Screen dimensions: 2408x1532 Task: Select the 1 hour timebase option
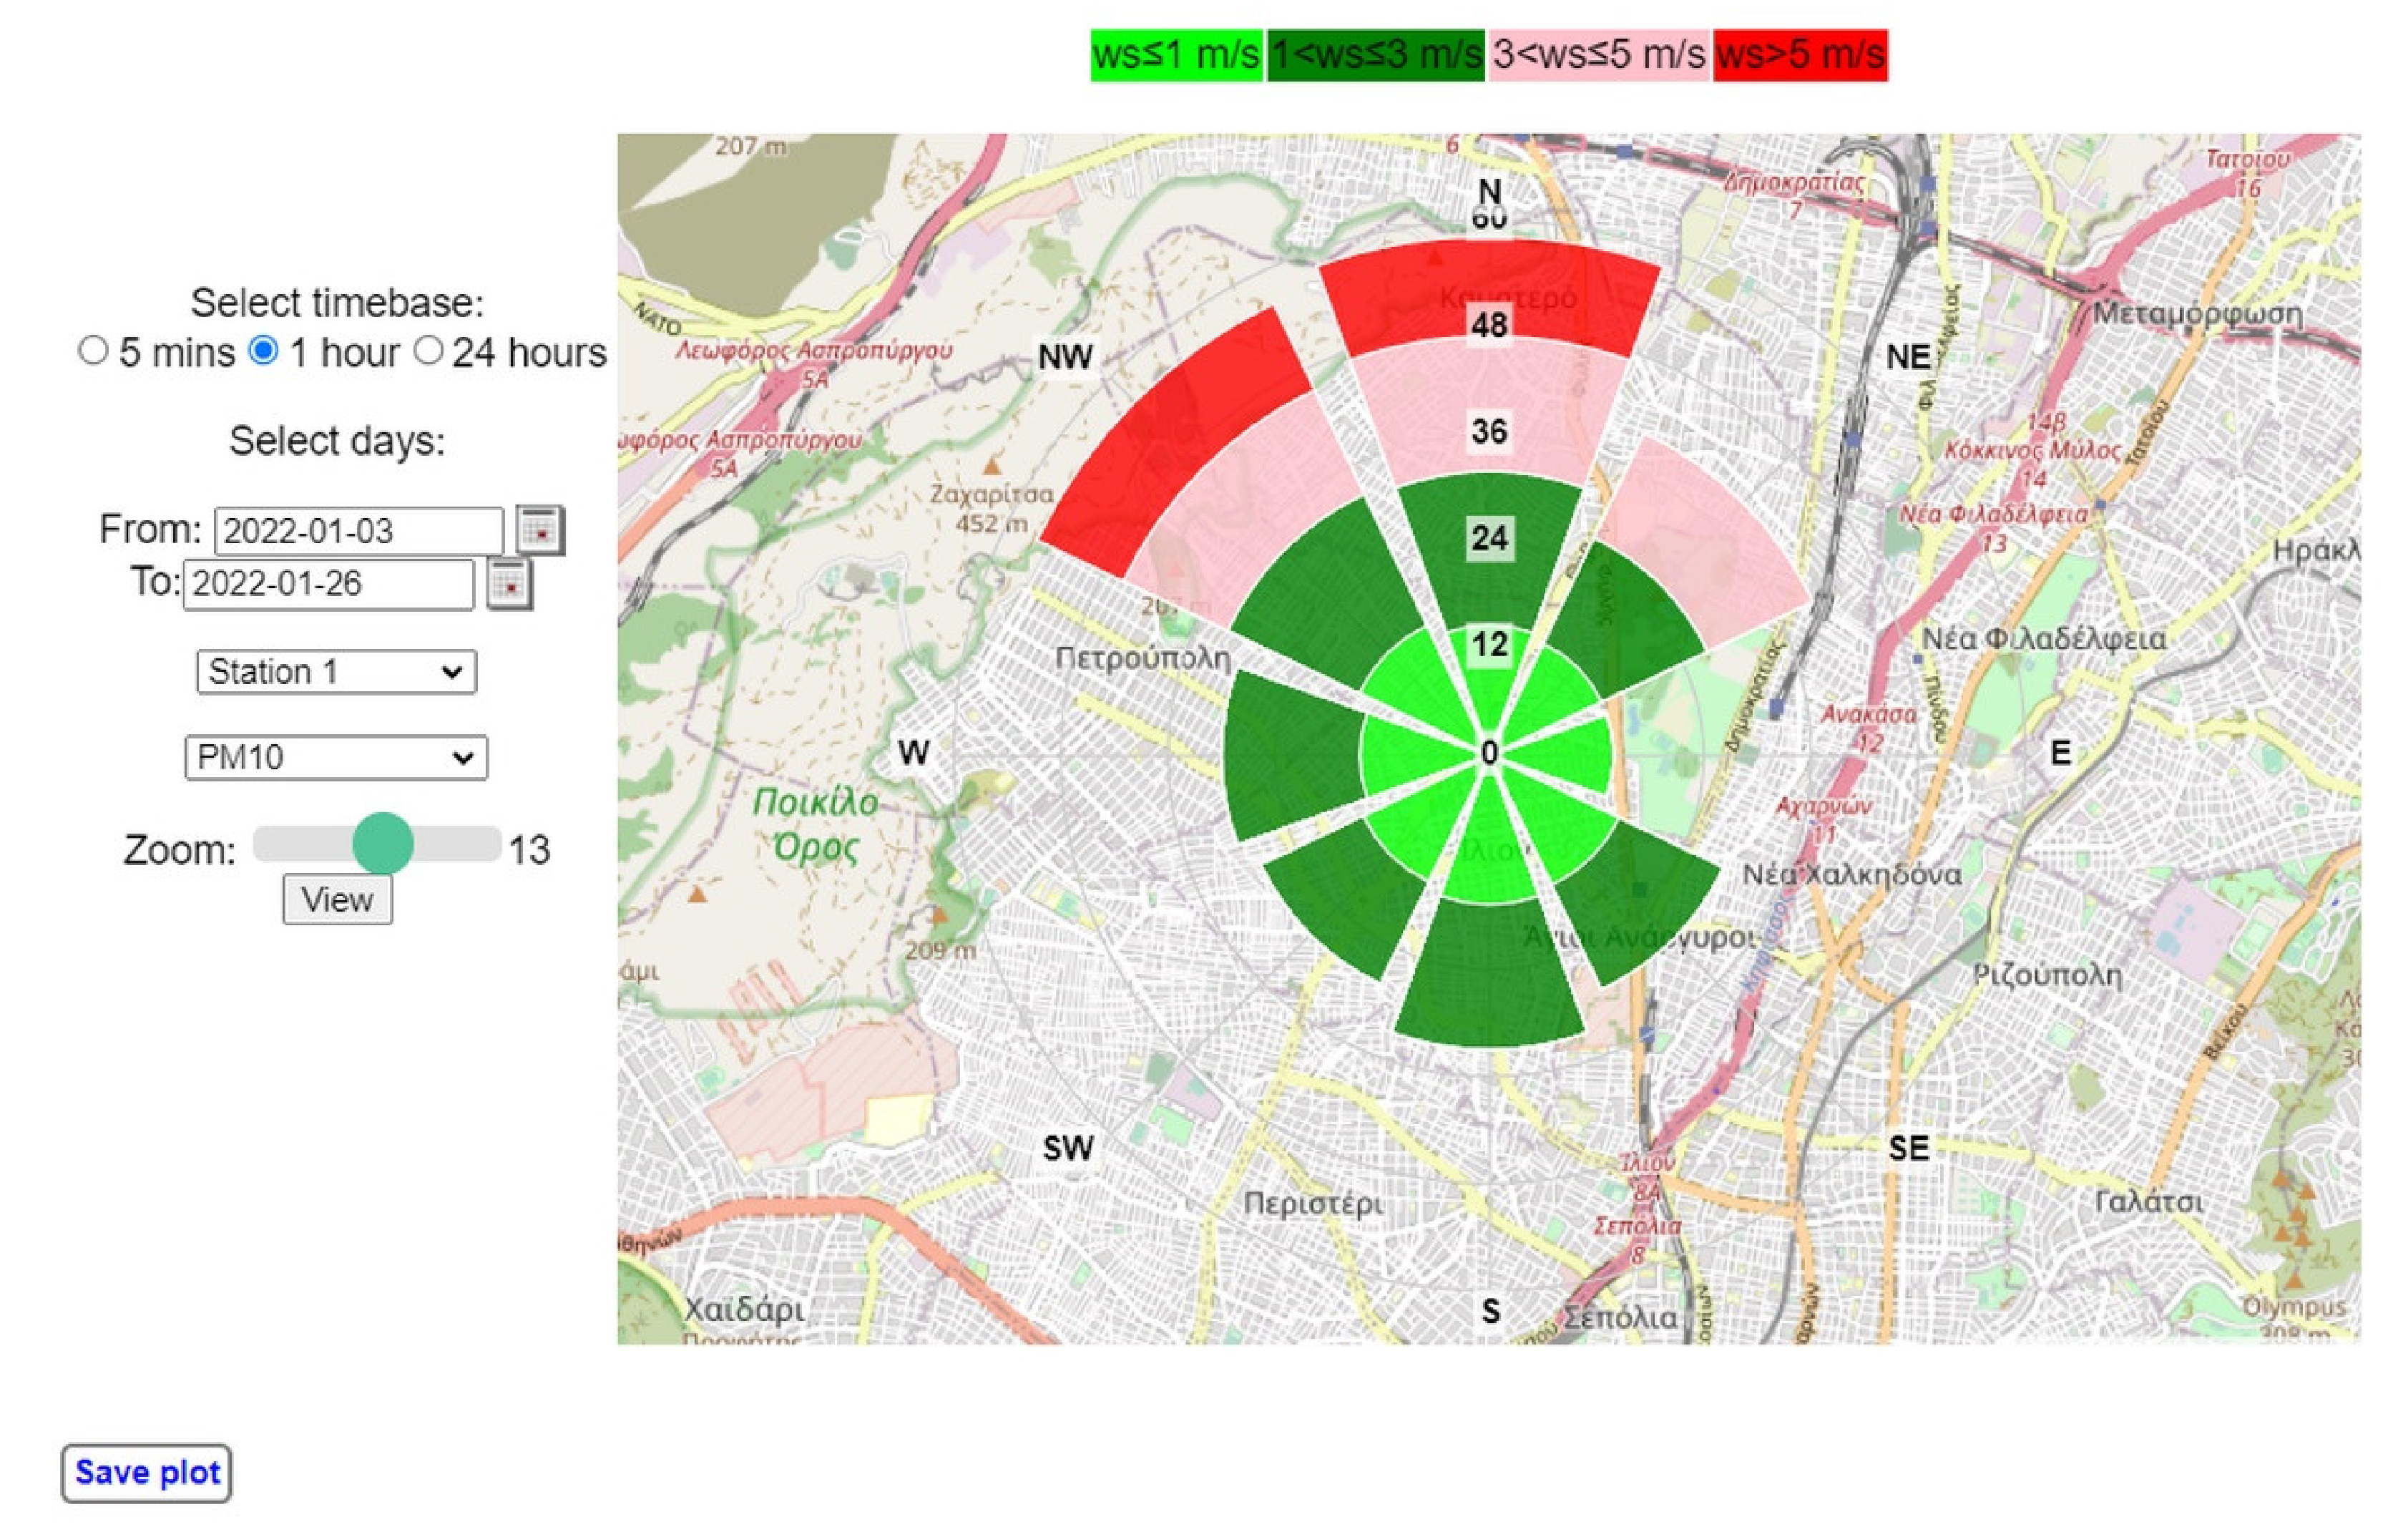(263, 351)
